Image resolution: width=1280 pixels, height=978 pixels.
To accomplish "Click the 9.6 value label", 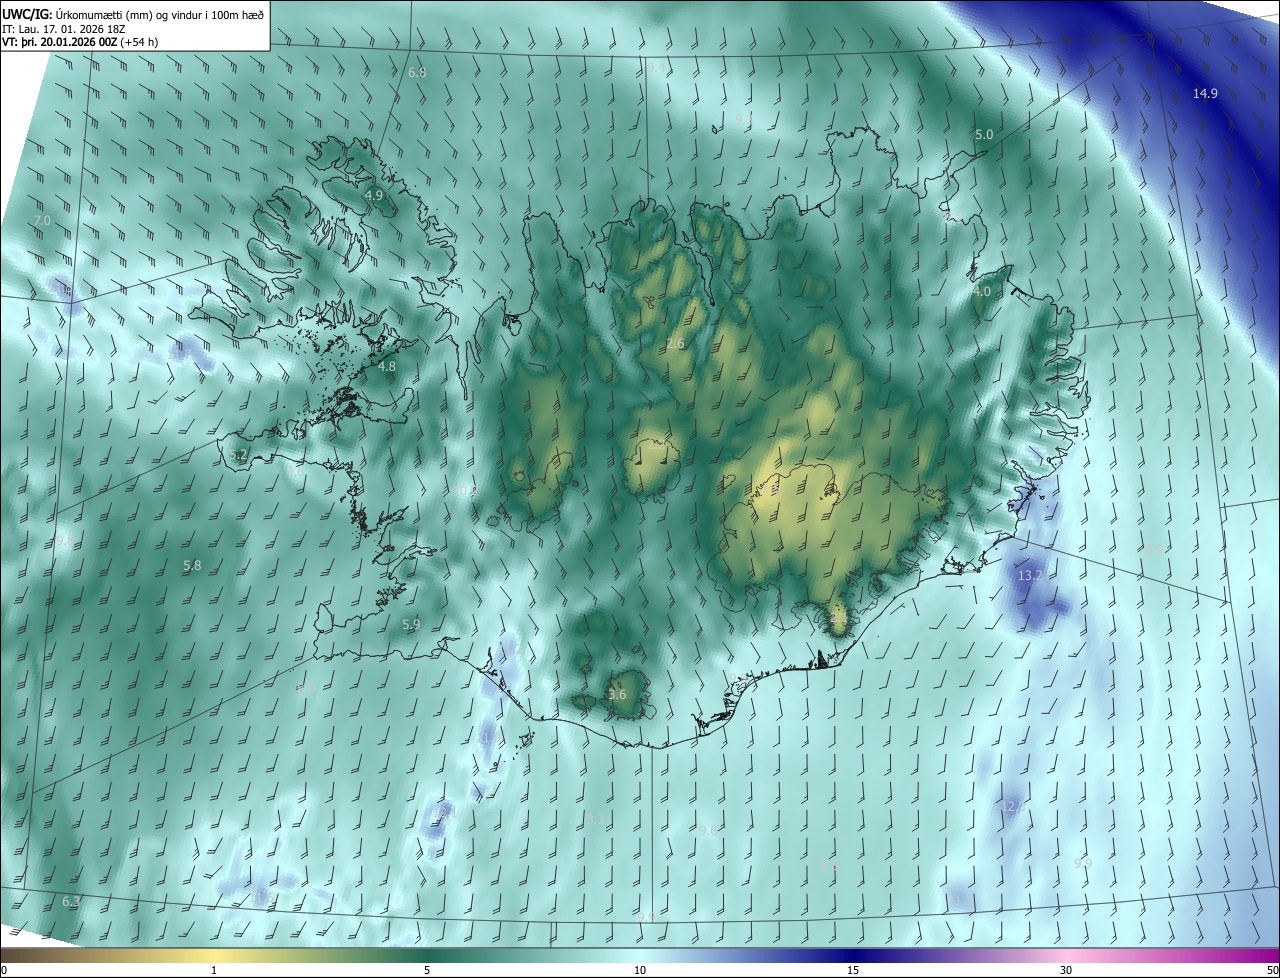I will tap(708, 831).
